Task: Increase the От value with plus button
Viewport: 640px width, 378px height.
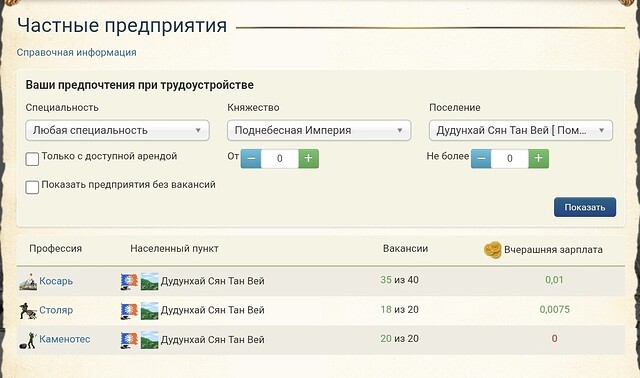Action: tap(309, 158)
